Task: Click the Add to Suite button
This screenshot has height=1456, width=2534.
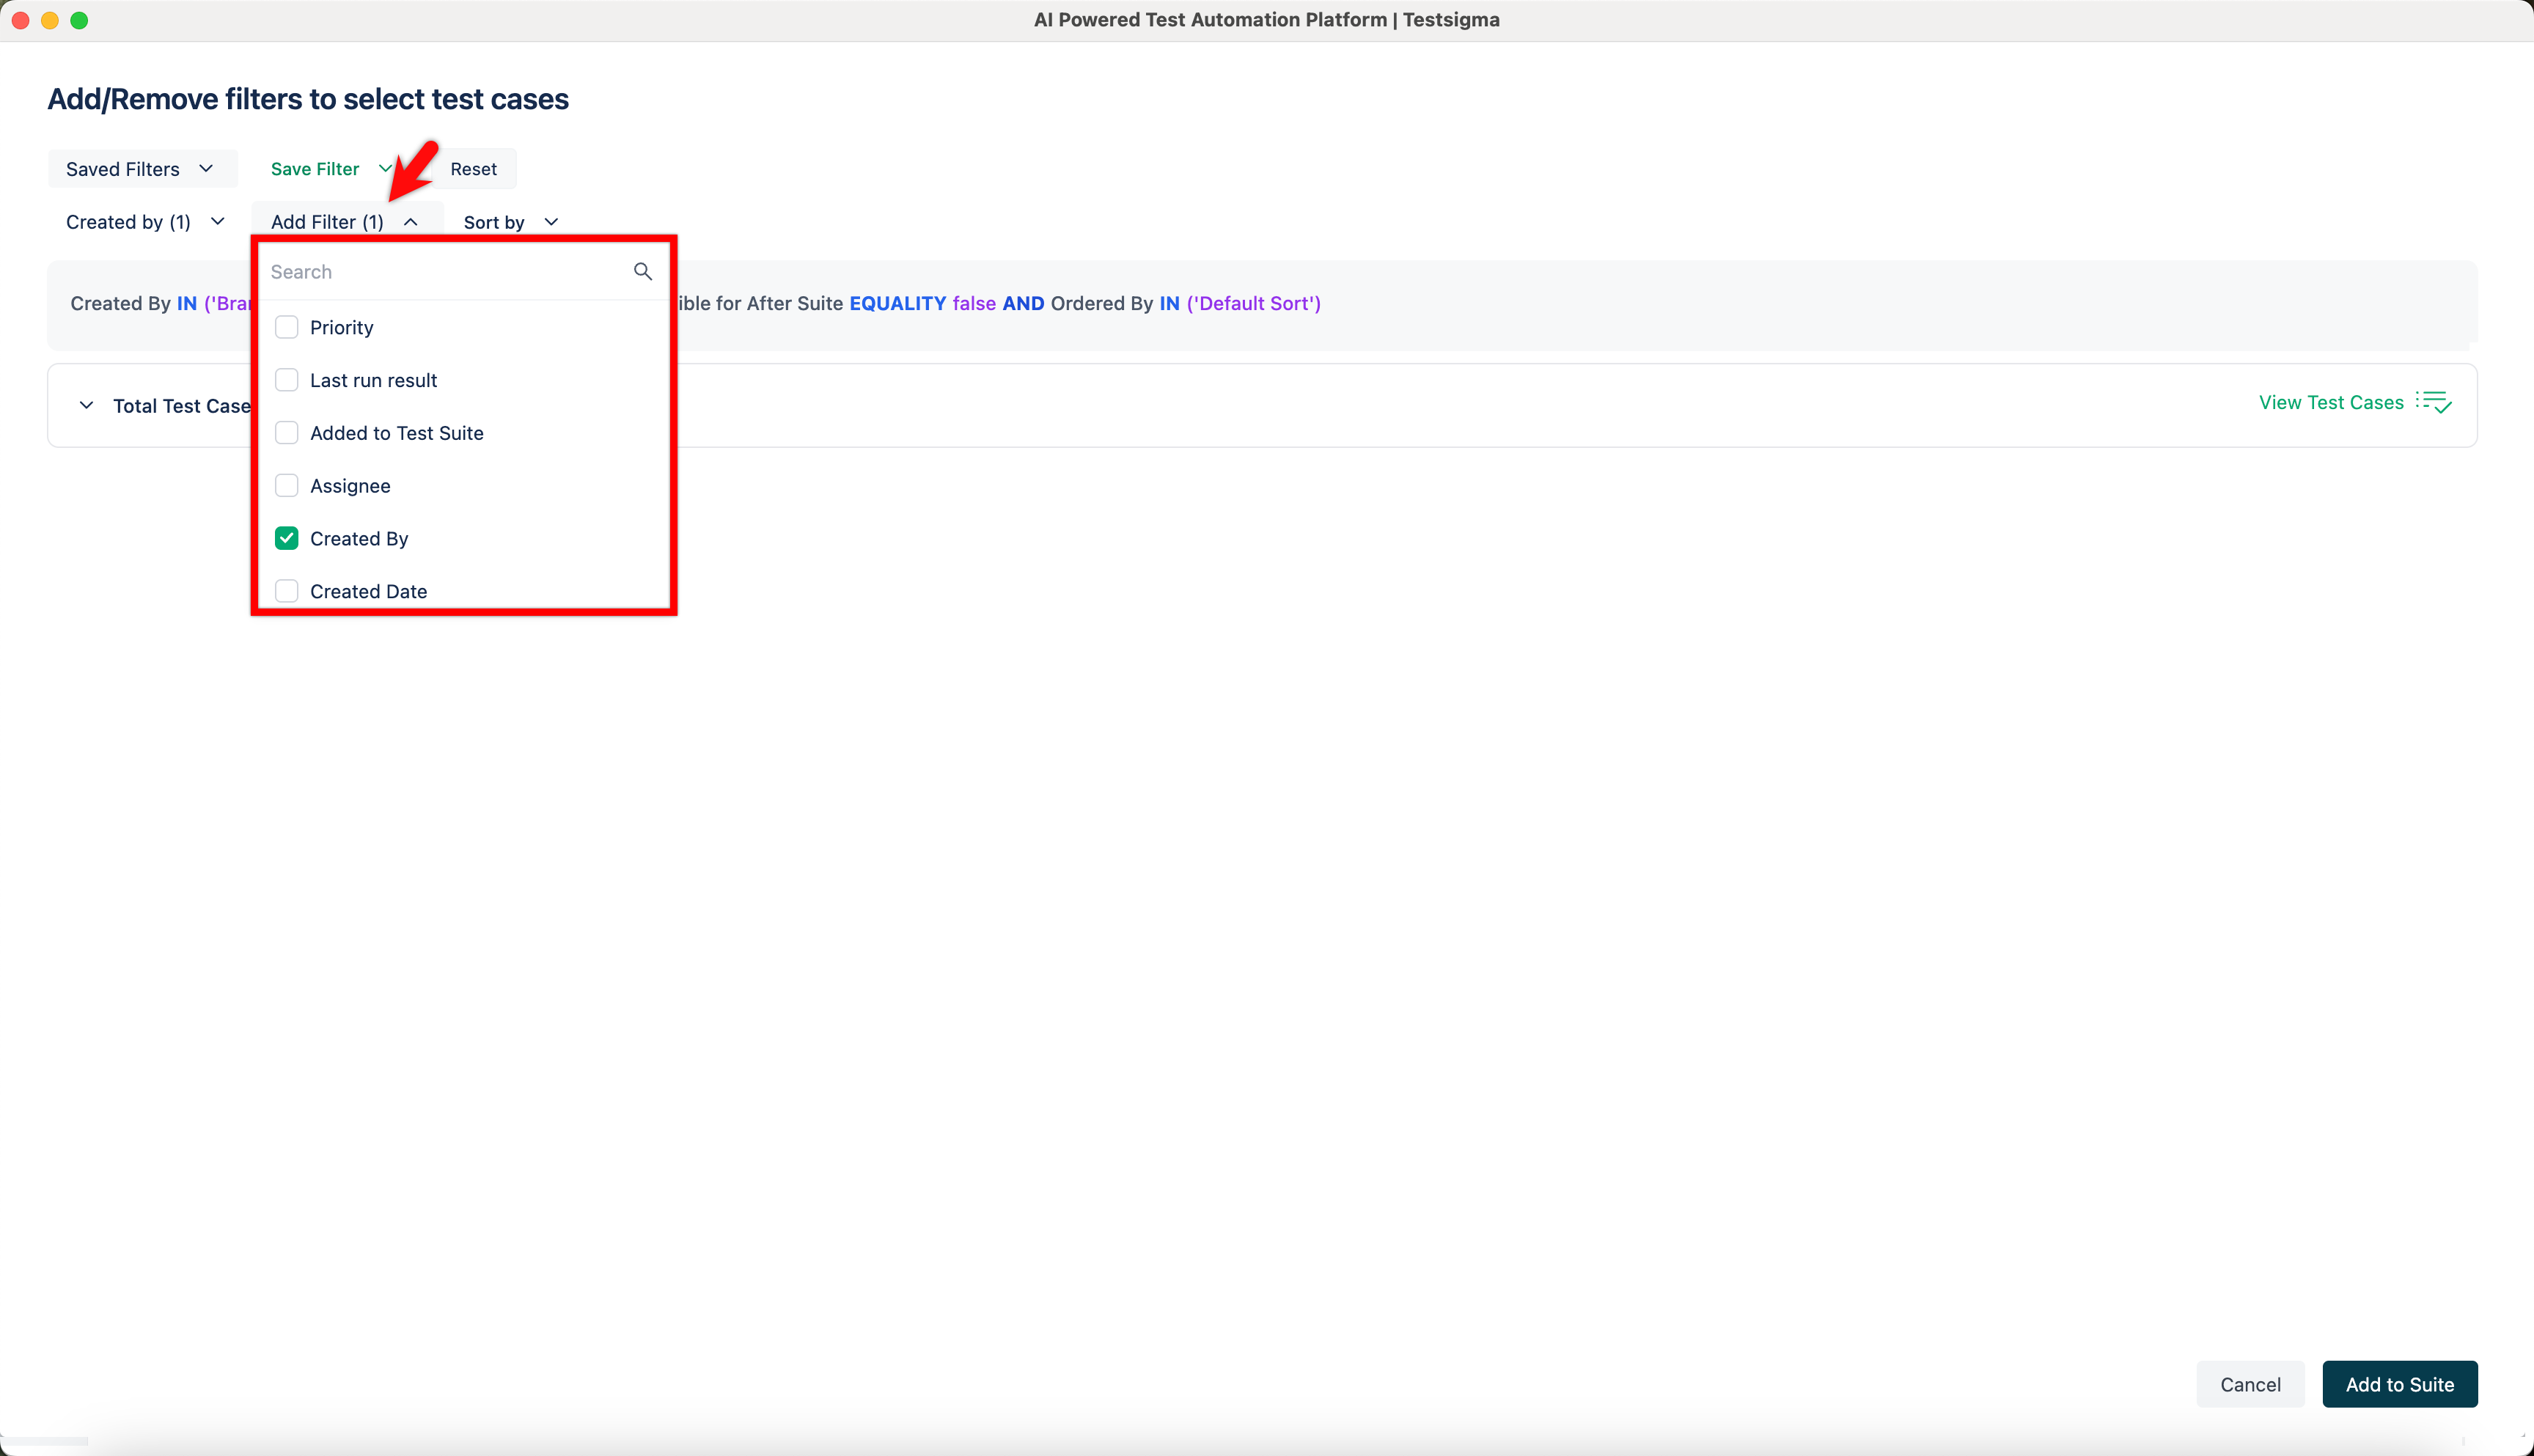Action: point(2400,1384)
